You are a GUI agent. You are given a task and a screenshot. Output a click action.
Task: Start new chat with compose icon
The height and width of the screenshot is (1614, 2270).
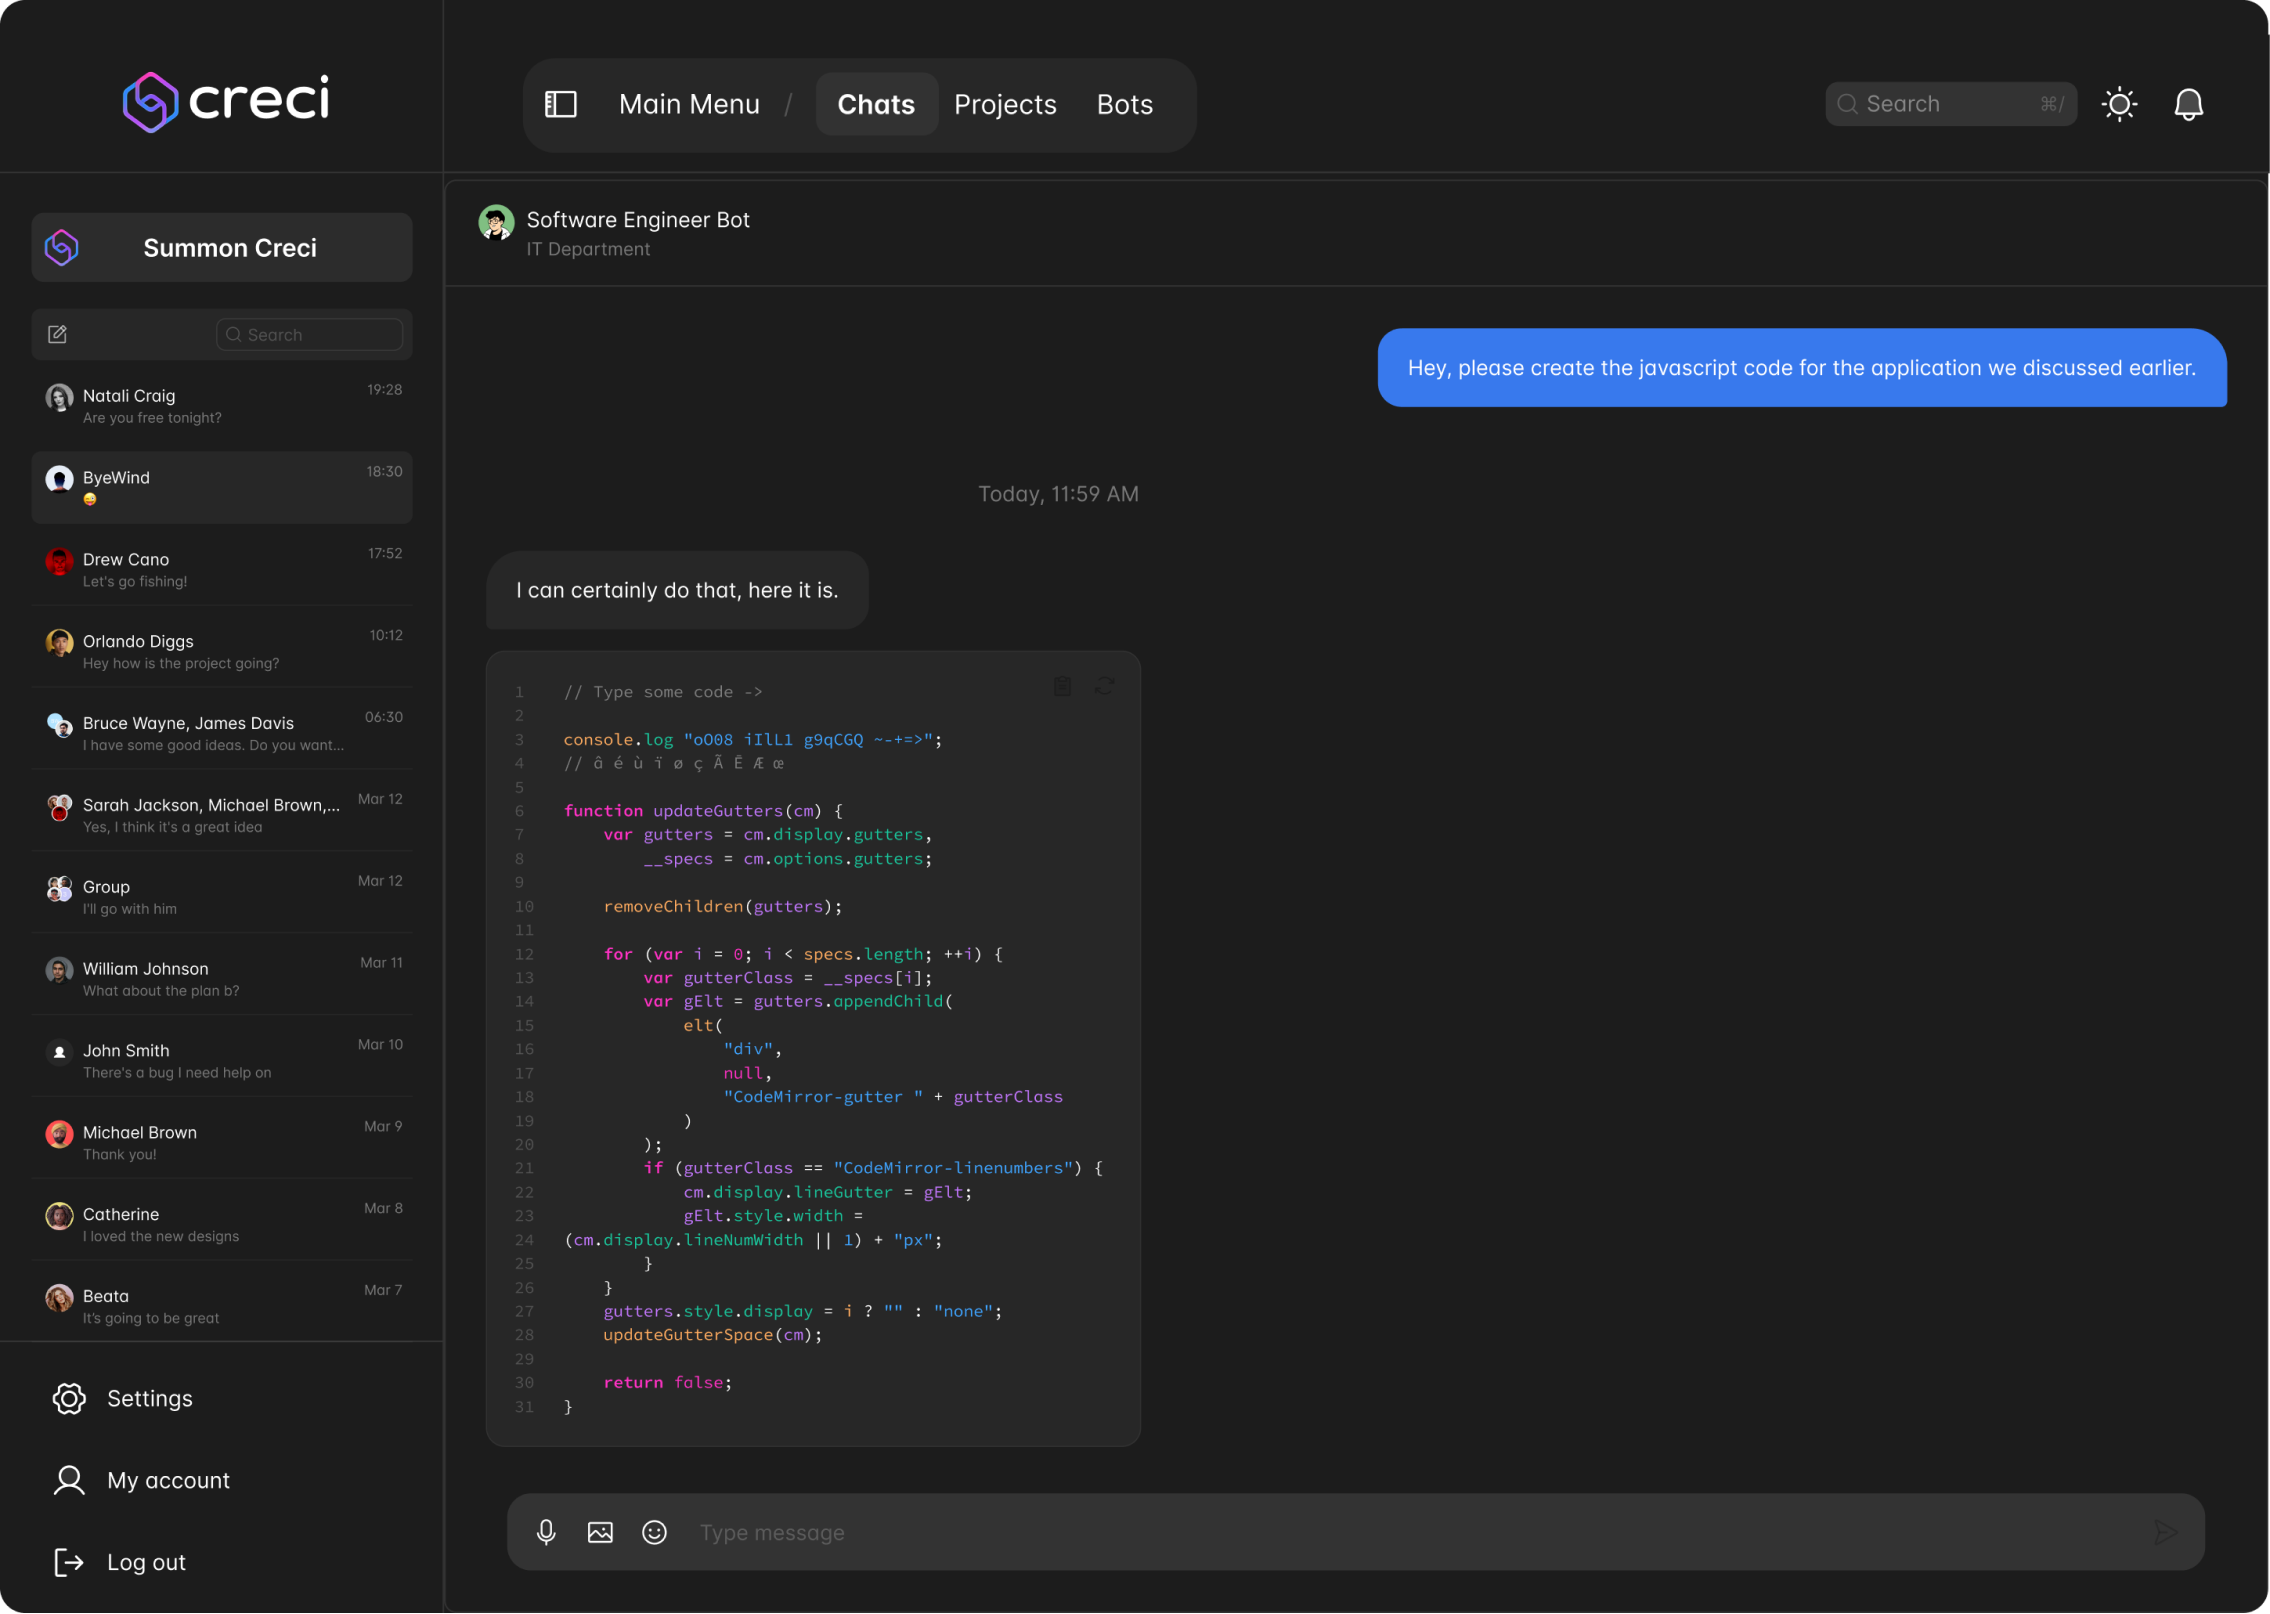58,334
